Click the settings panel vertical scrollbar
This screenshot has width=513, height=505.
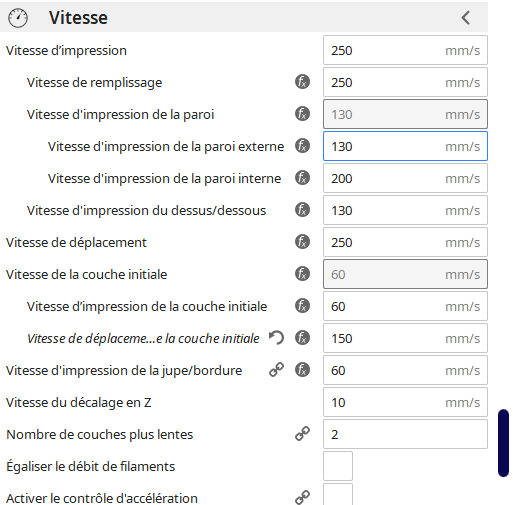point(503,443)
